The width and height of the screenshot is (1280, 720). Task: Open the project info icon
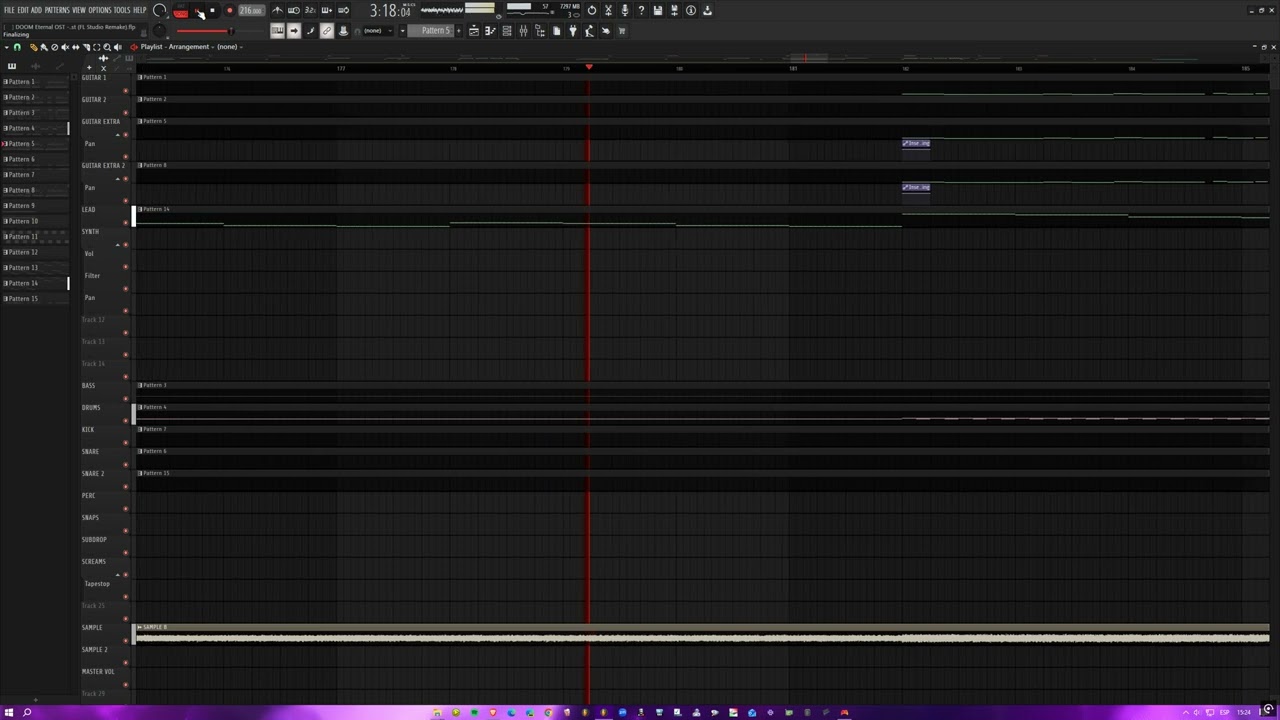click(691, 11)
